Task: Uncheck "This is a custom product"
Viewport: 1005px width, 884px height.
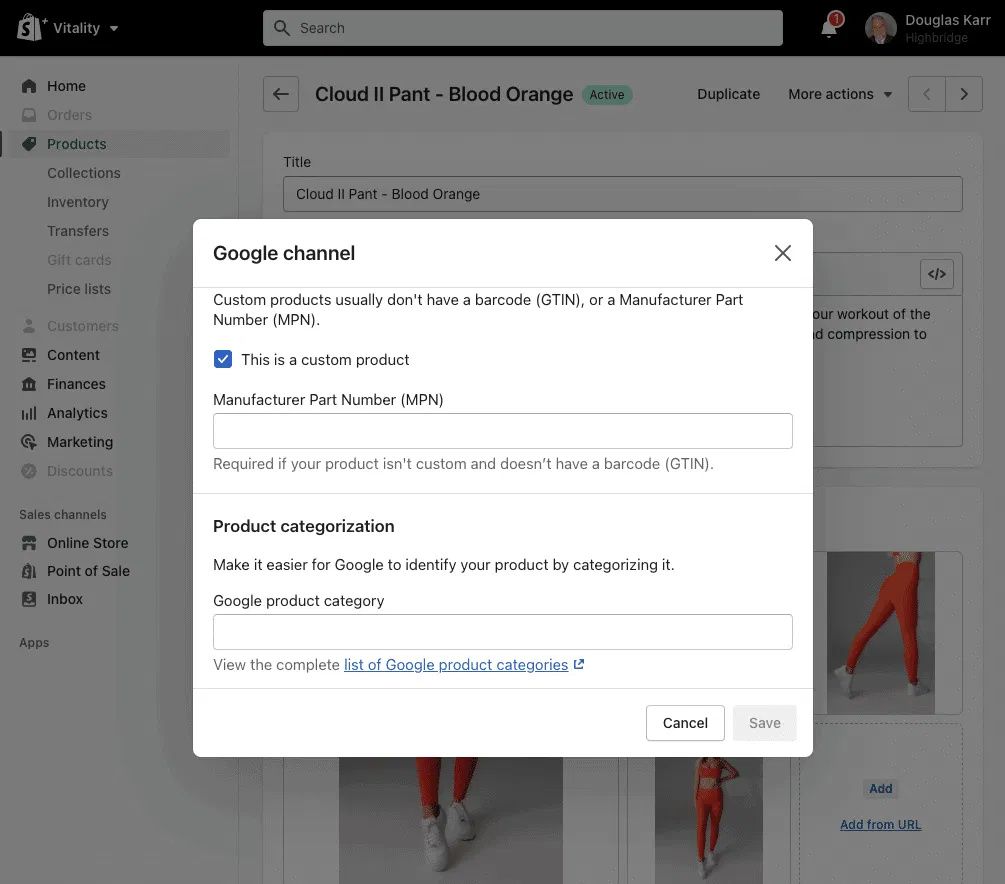Action: pyautogui.click(x=223, y=360)
